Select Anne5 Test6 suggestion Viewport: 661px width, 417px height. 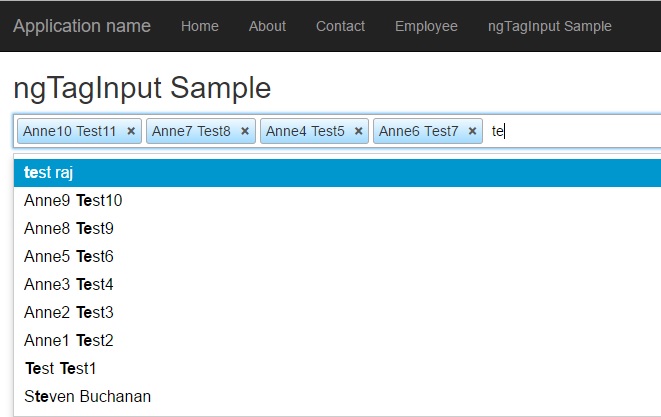69,257
